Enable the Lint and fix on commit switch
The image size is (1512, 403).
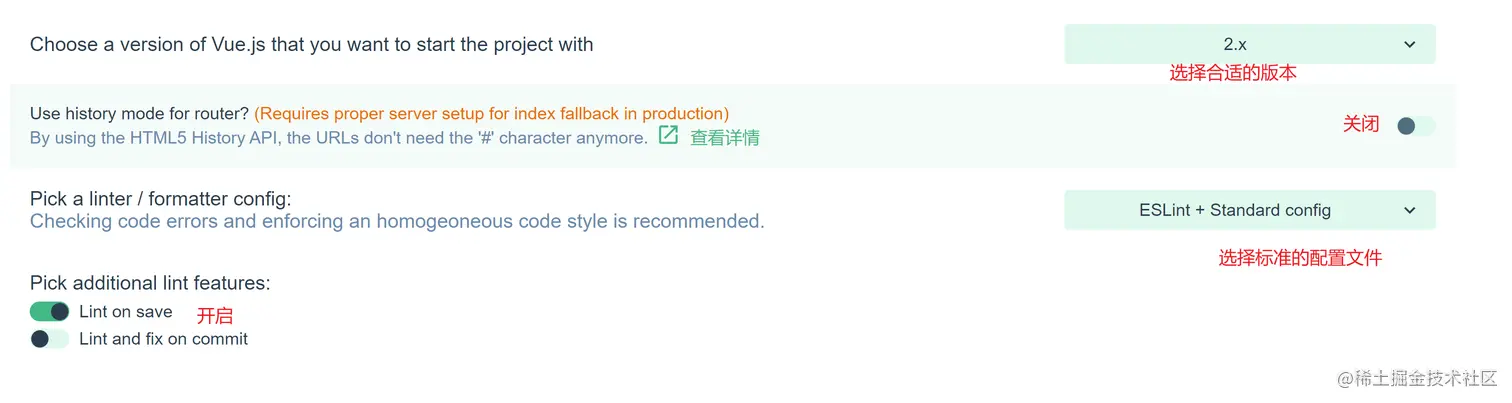pos(49,339)
